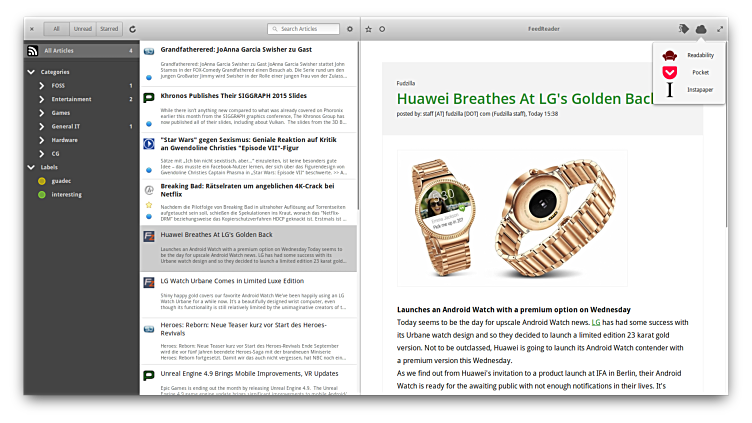The height and width of the screenshot is (423, 752).
Task: Click the red Pocket icon
Action: 670,72
